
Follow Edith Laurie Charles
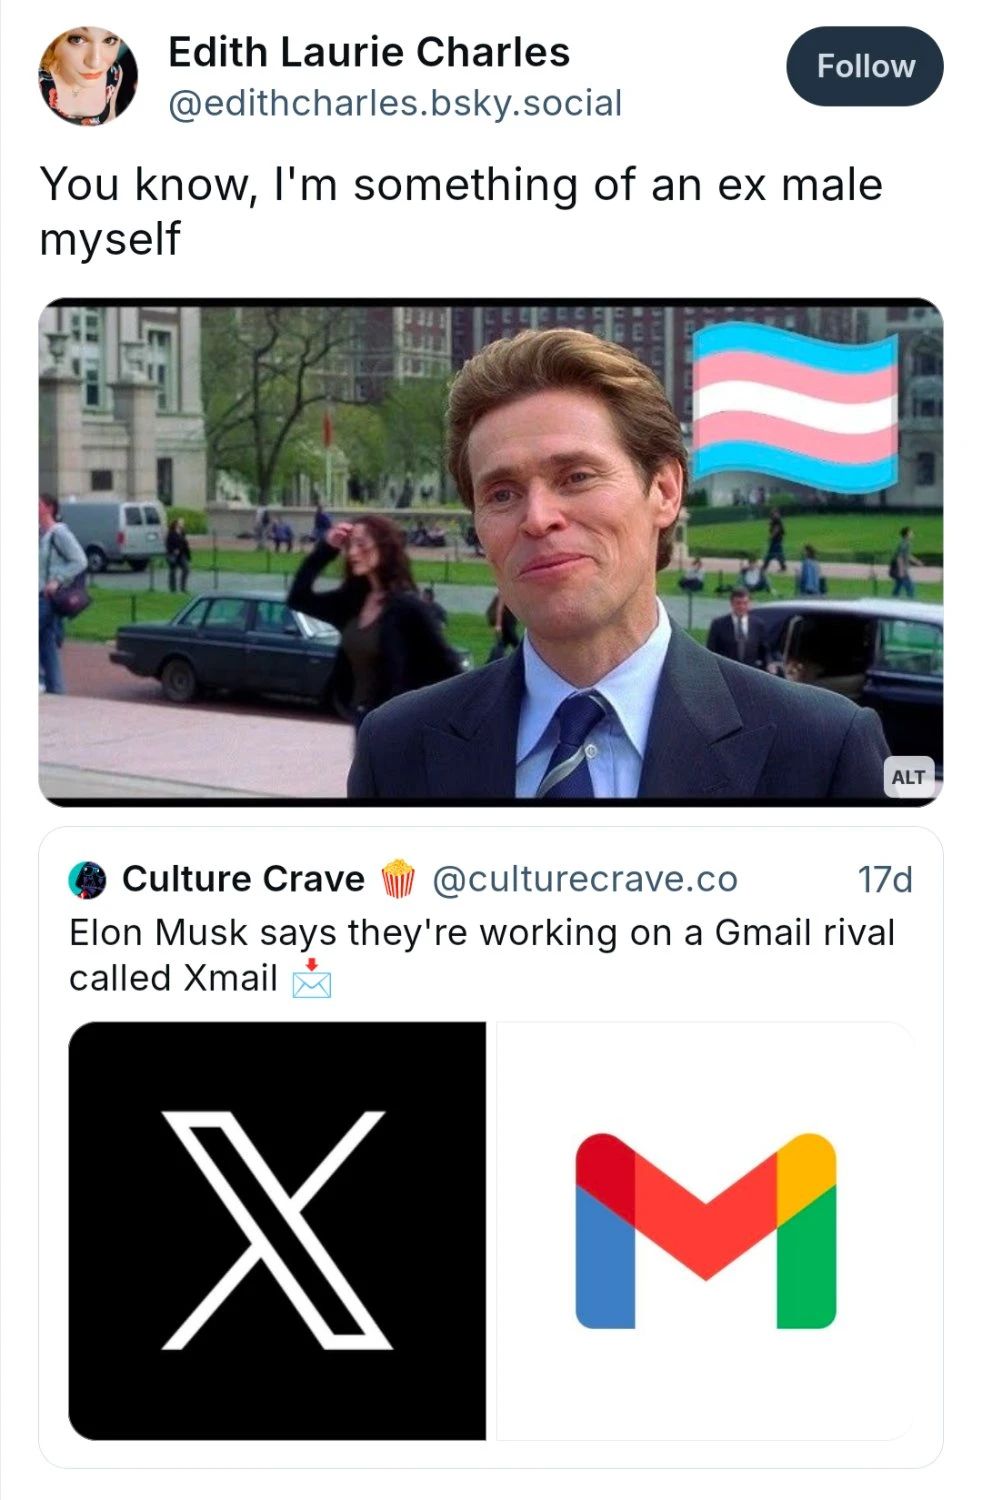pyautogui.click(x=864, y=66)
